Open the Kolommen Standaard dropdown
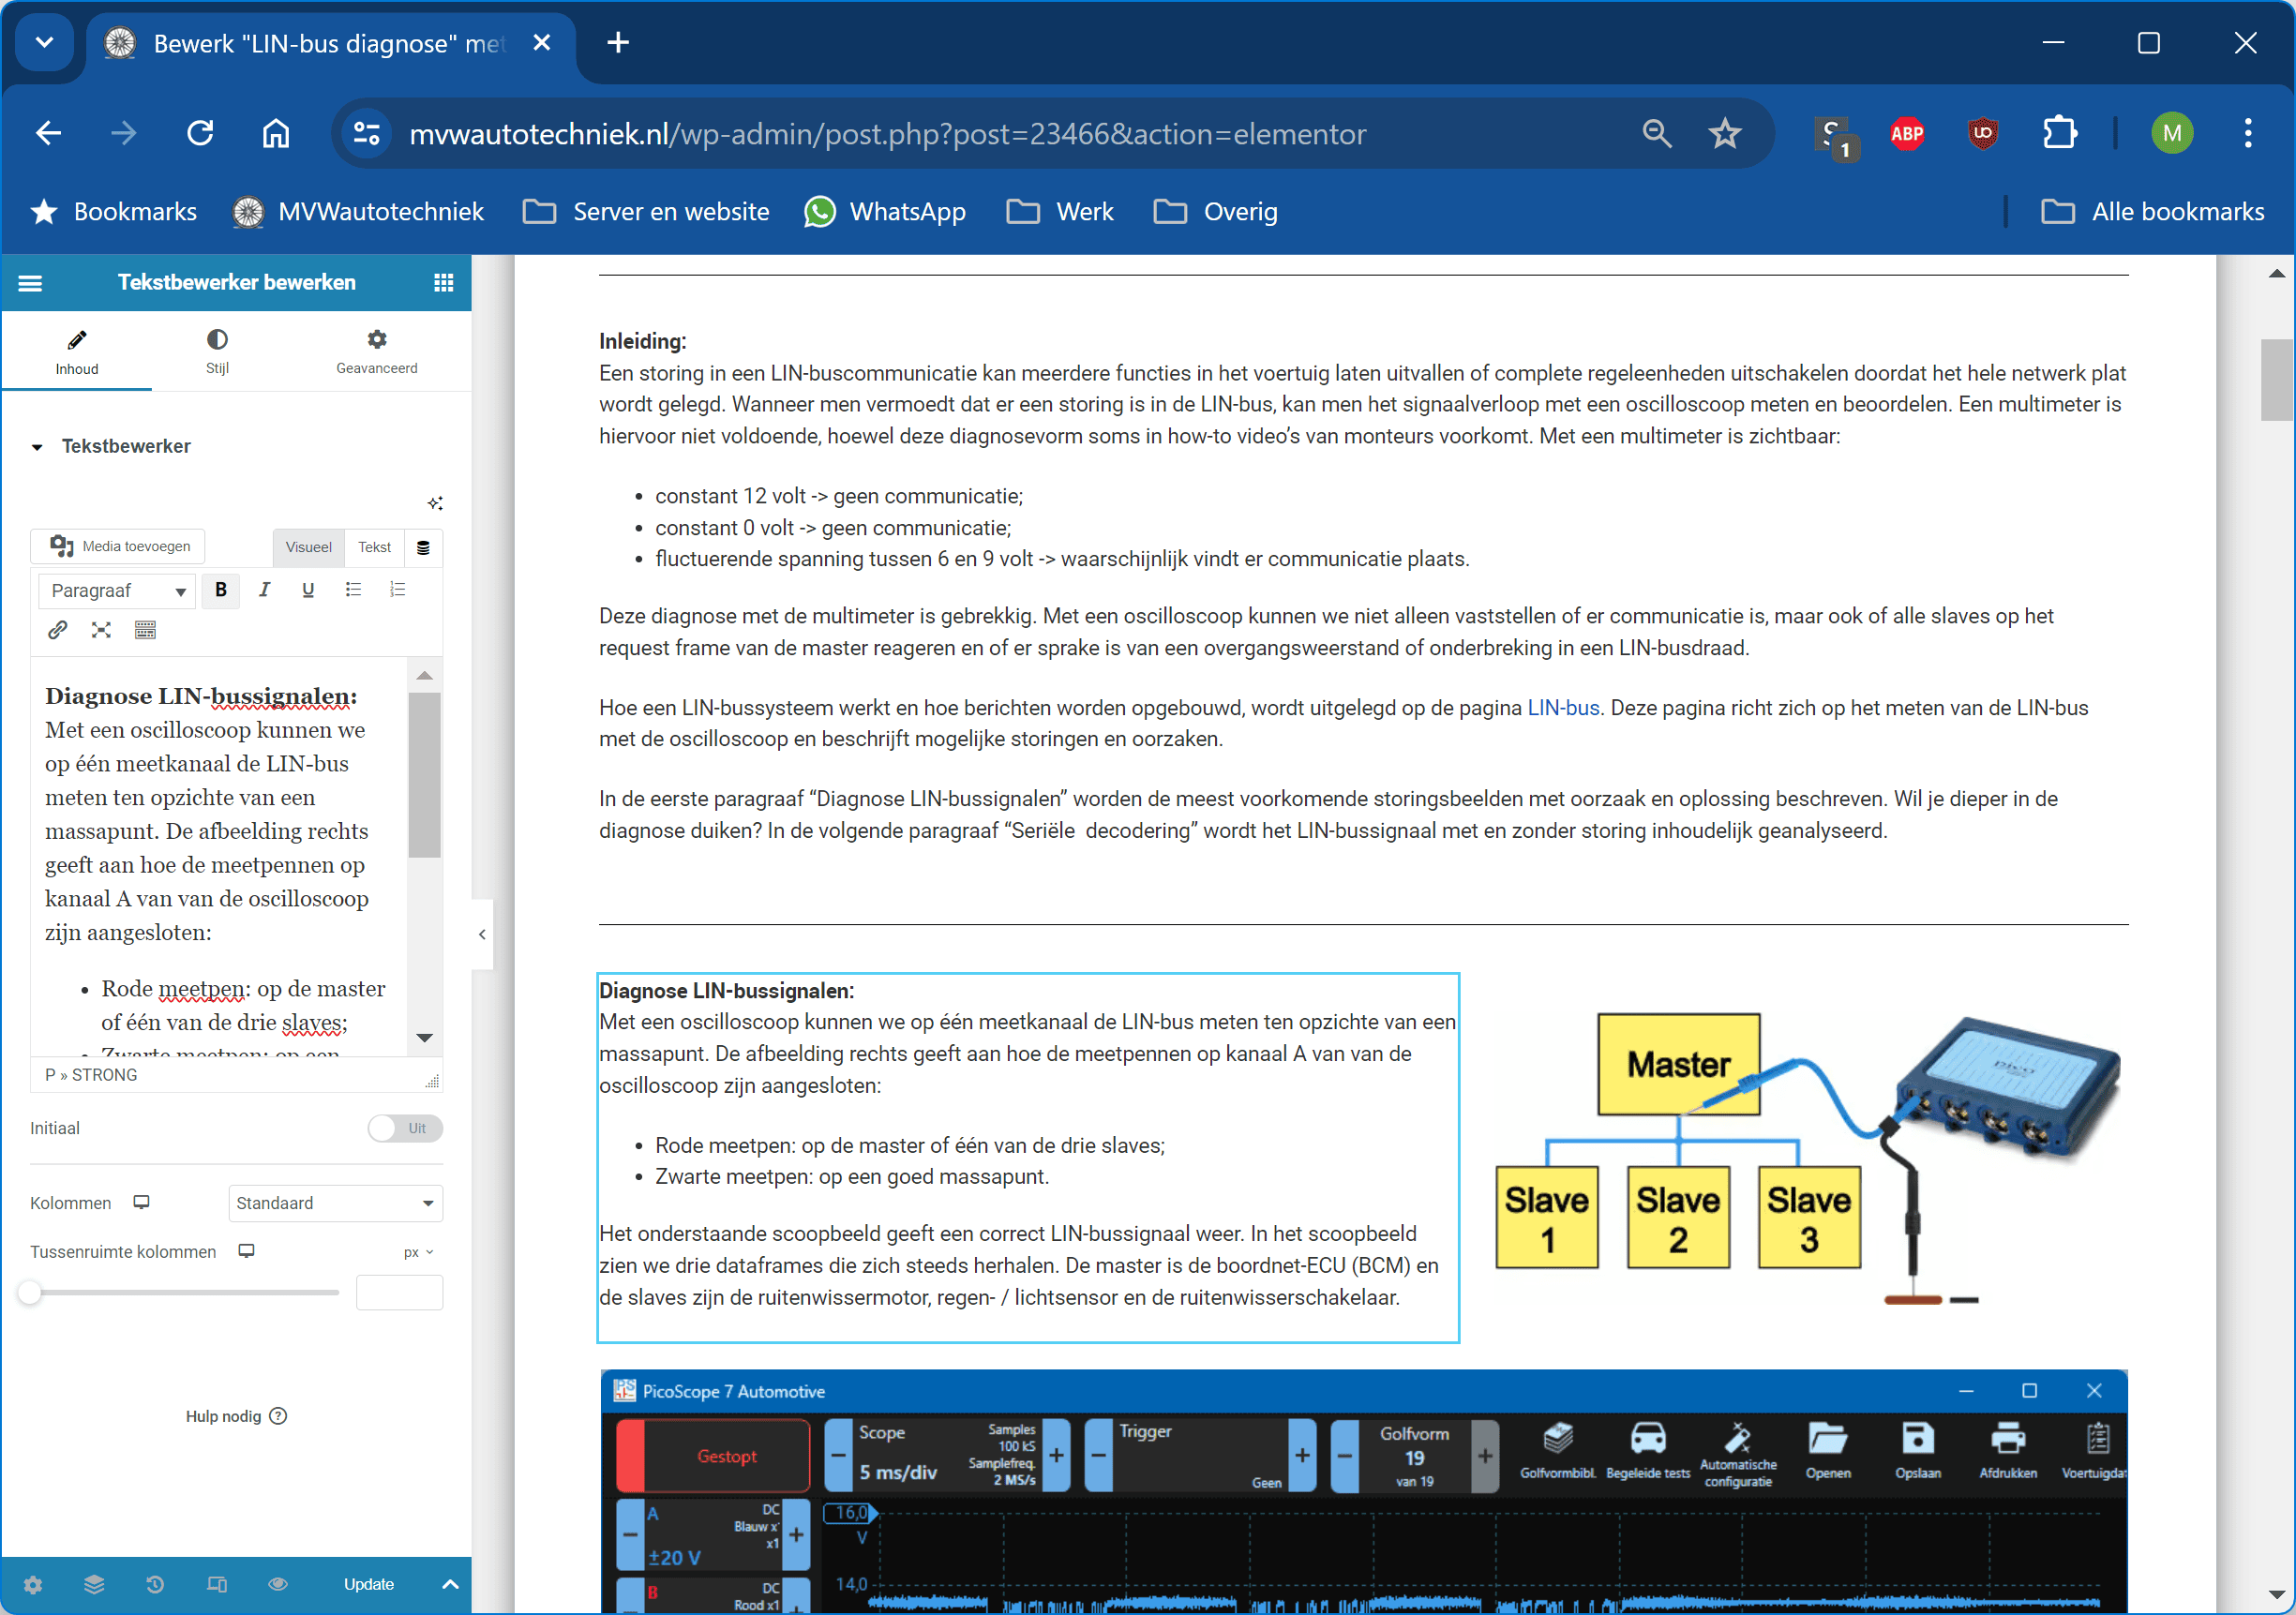 point(335,1203)
